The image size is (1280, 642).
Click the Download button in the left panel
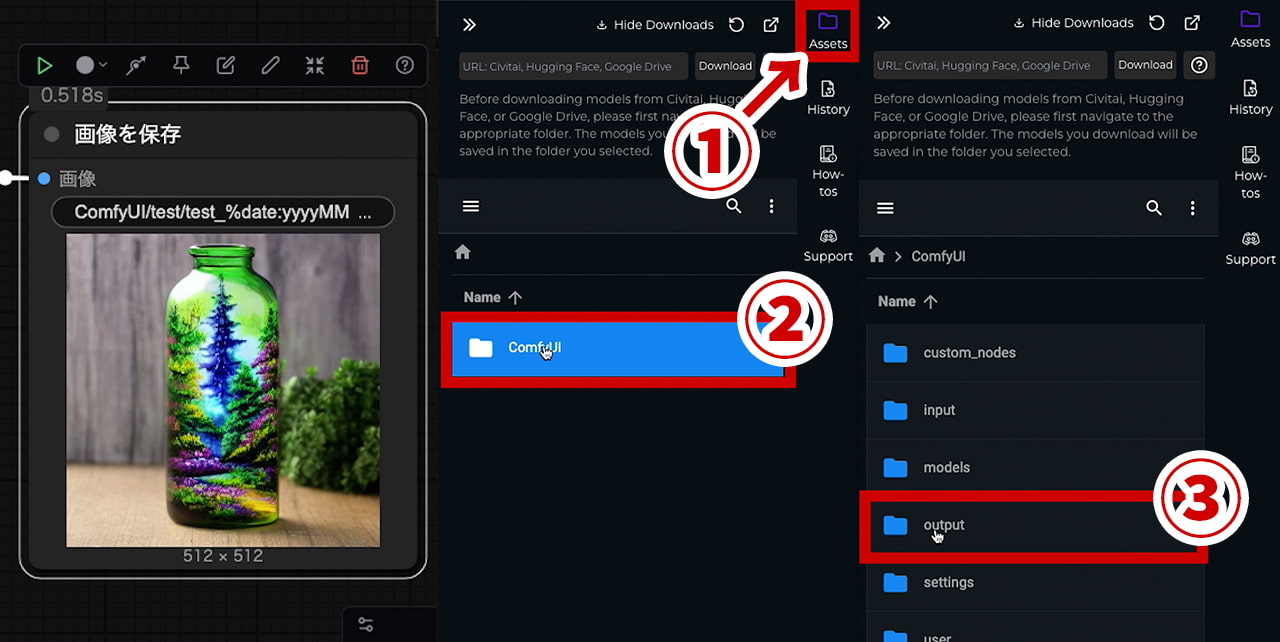click(x=725, y=66)
